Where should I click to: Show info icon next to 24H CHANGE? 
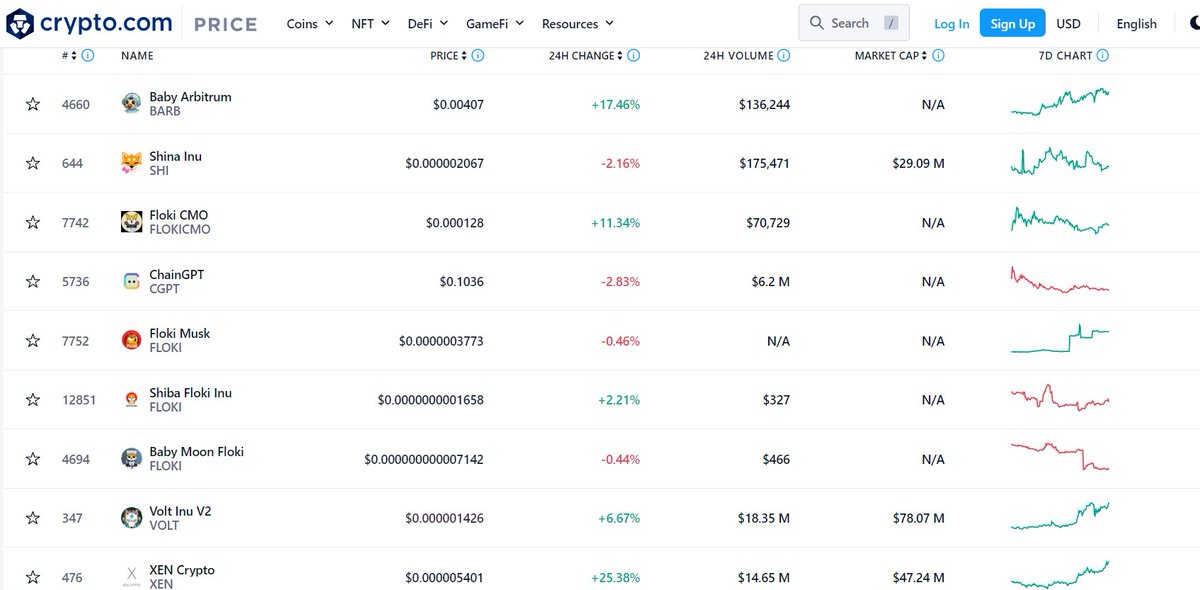click(634, 56)
